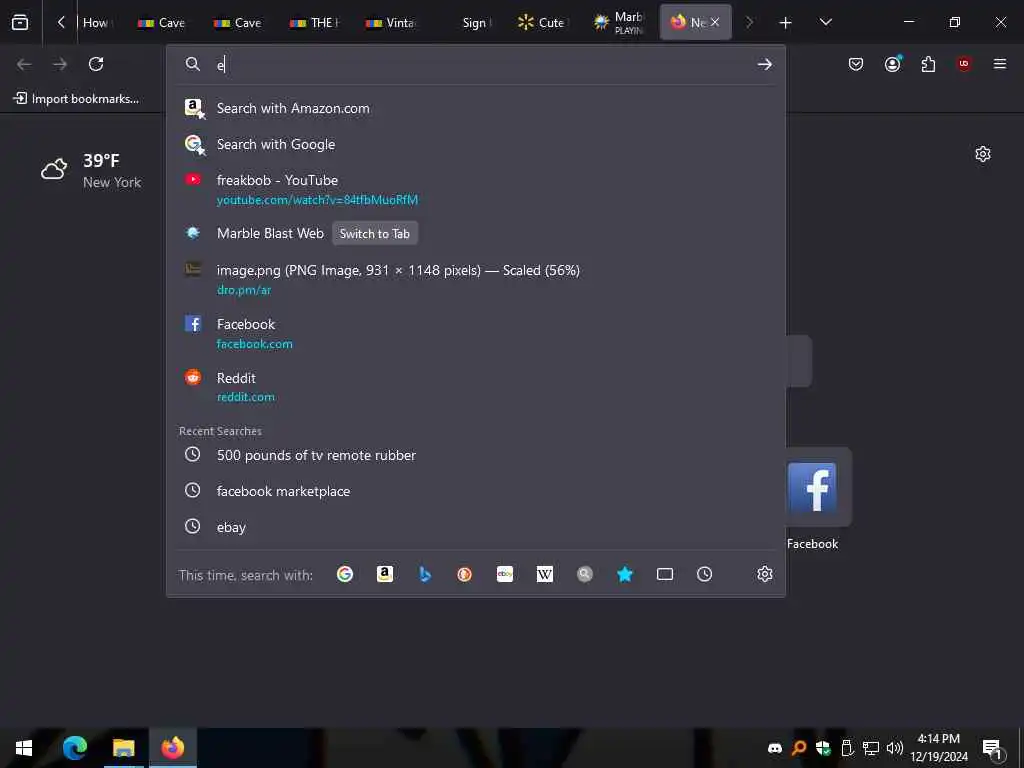1024x768 pixels.
Task: Open File Explorer from taskbar
Action: (x=123, y=748)
